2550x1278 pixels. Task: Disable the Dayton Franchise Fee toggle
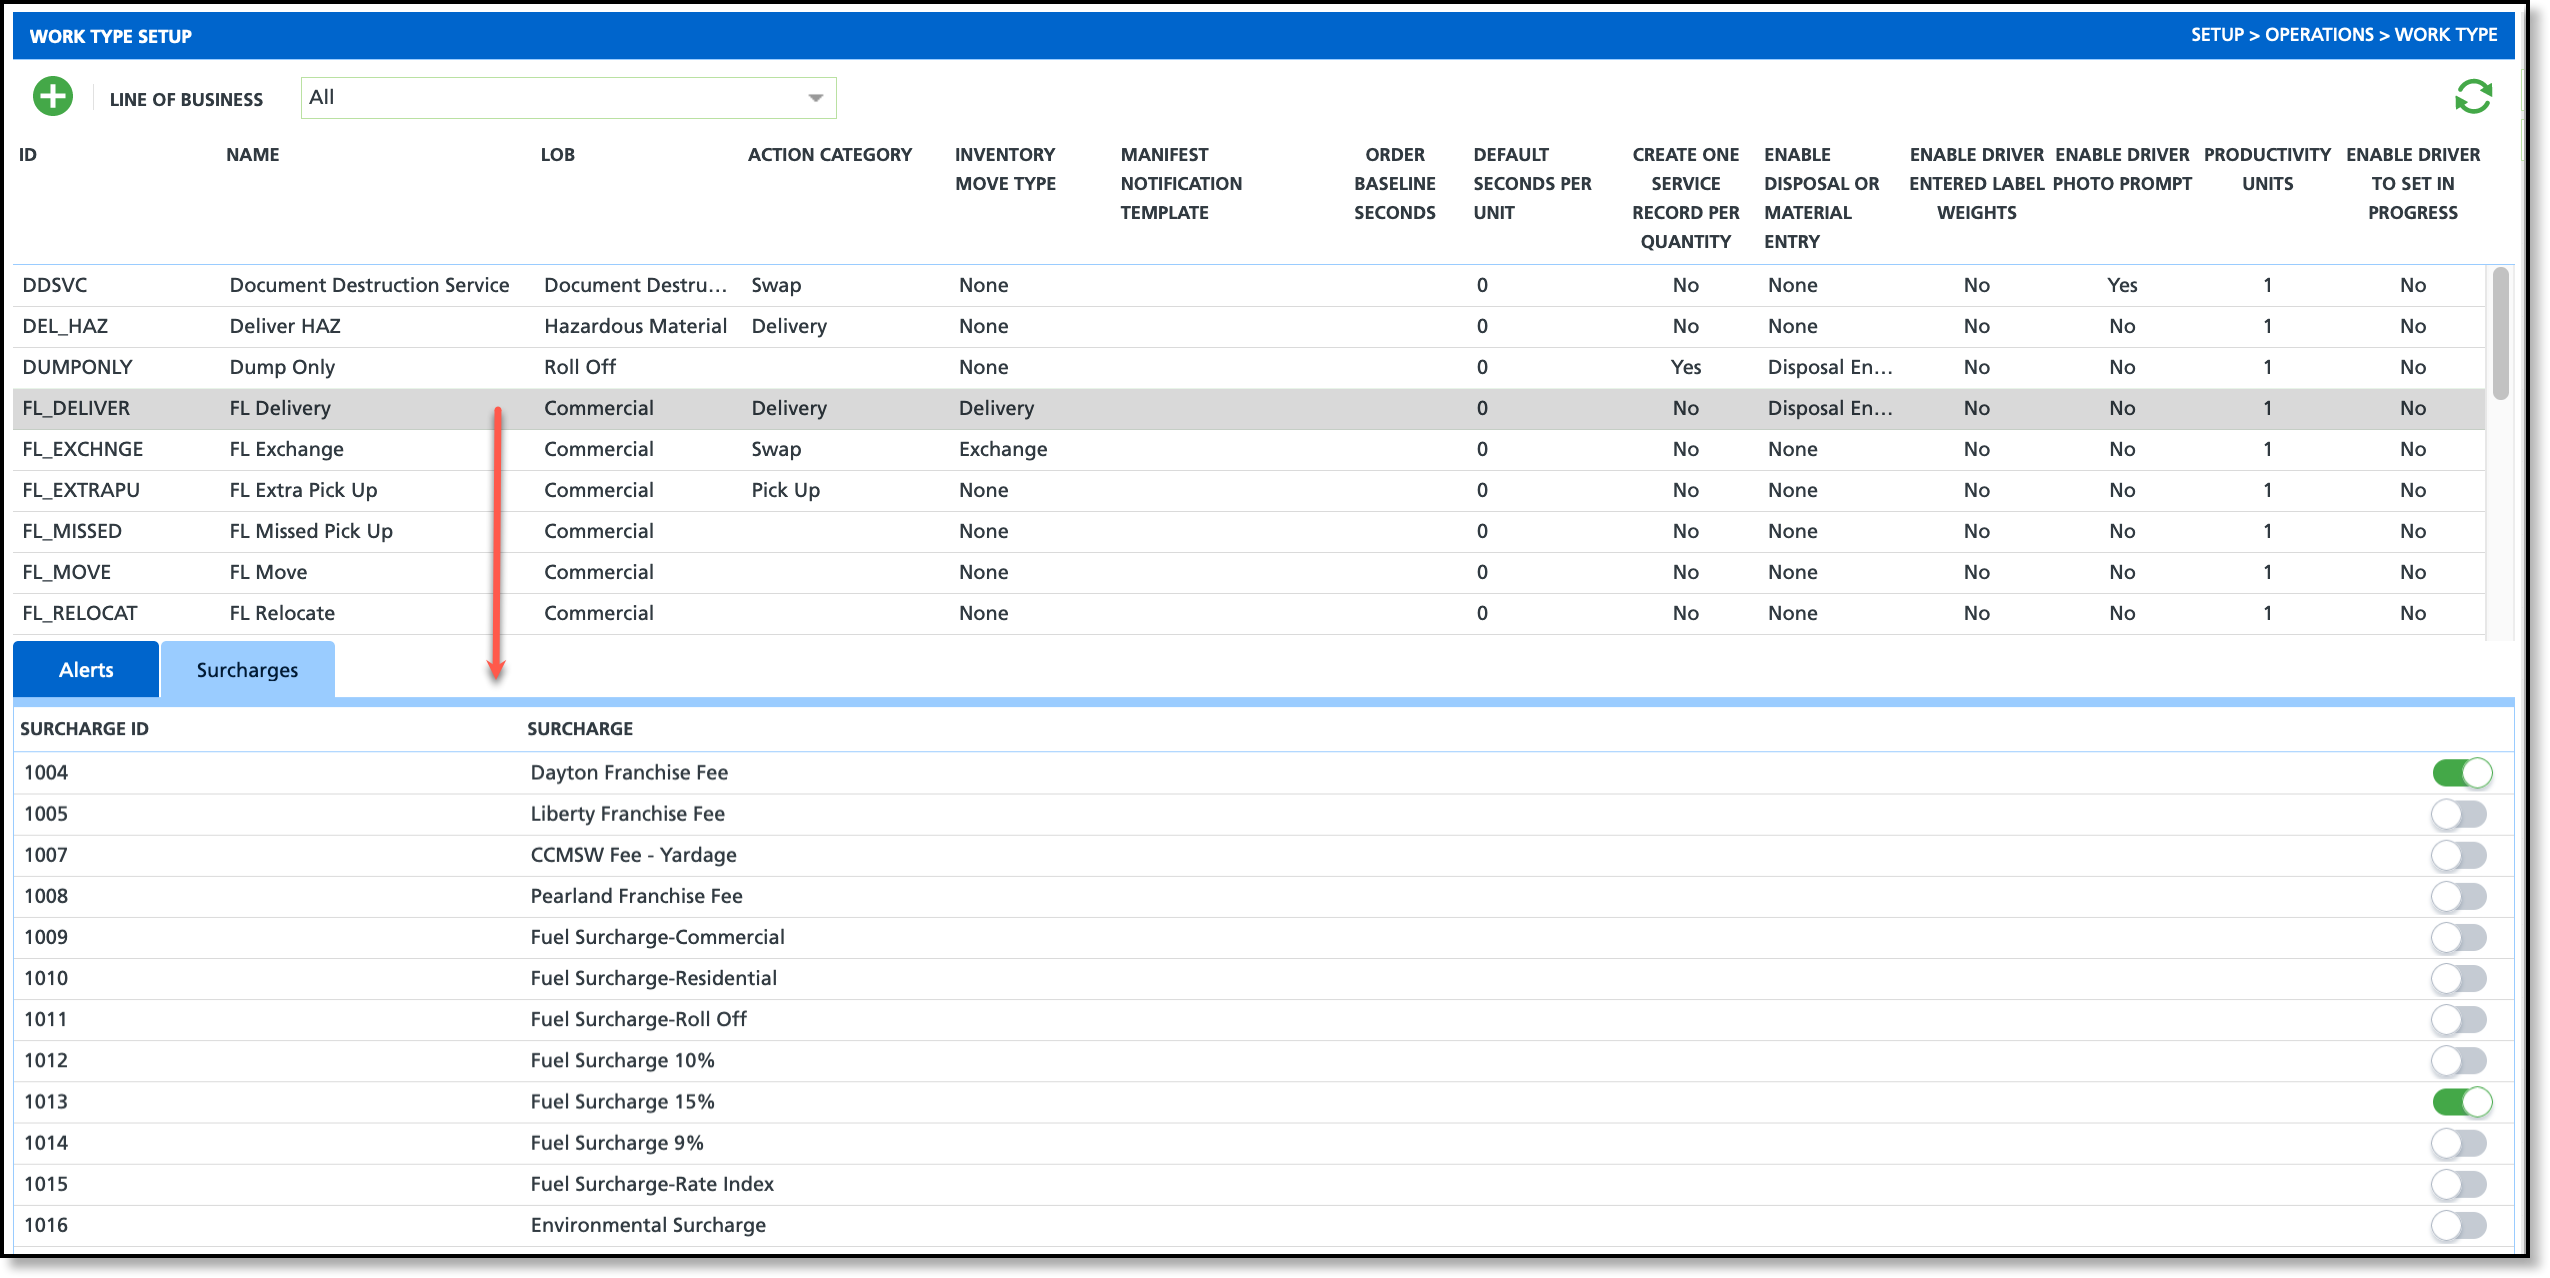tap(2461, 773)
